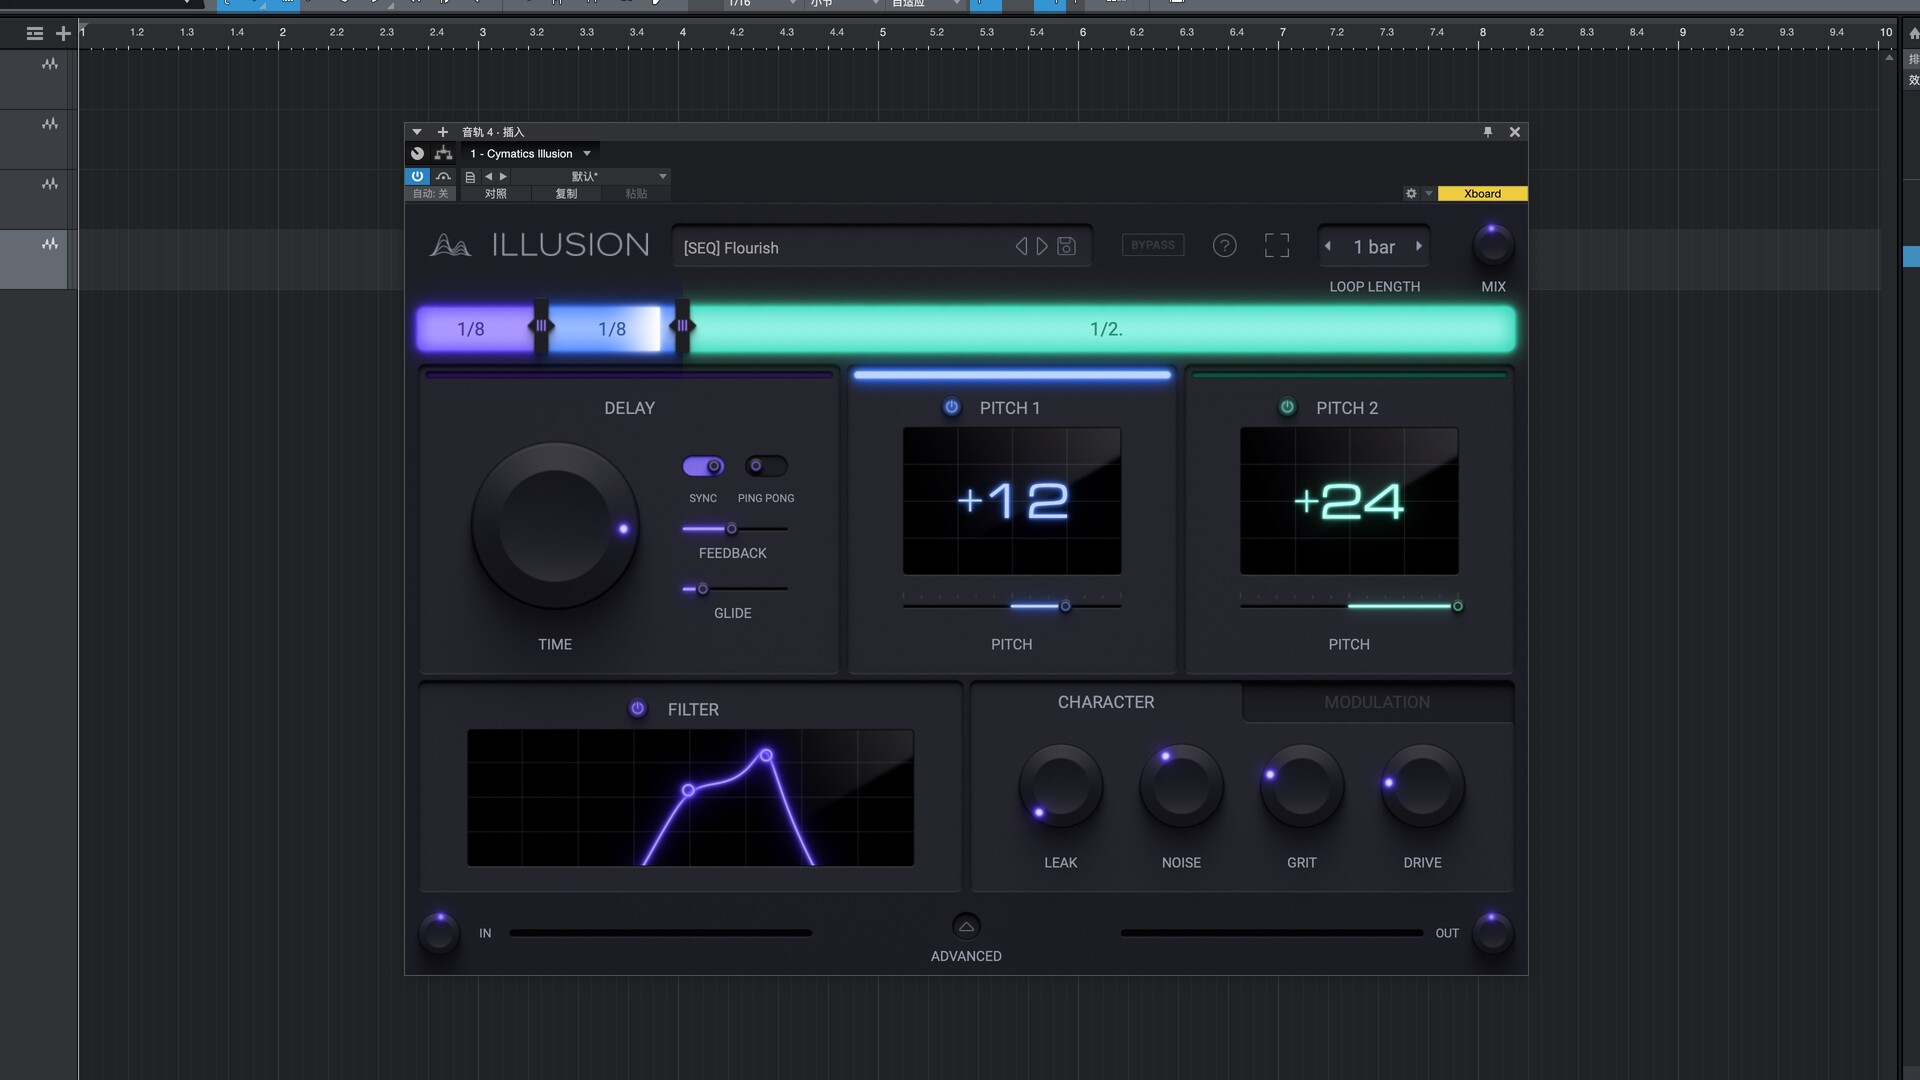Click the upper filter curve peak node

coord(766,755)
